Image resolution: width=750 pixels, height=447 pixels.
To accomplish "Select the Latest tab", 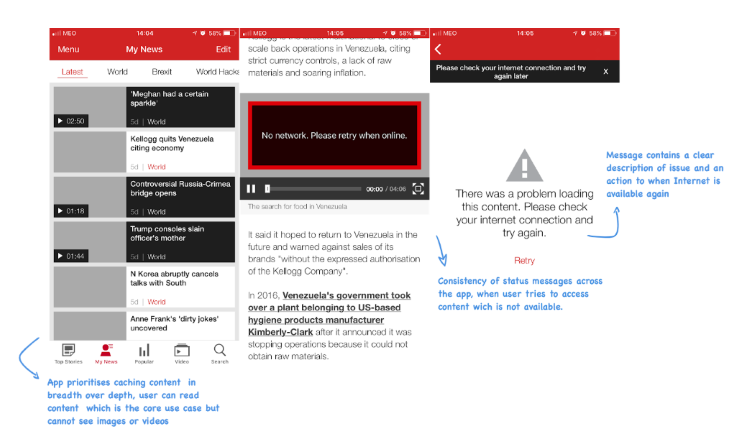I will [72, 72].
